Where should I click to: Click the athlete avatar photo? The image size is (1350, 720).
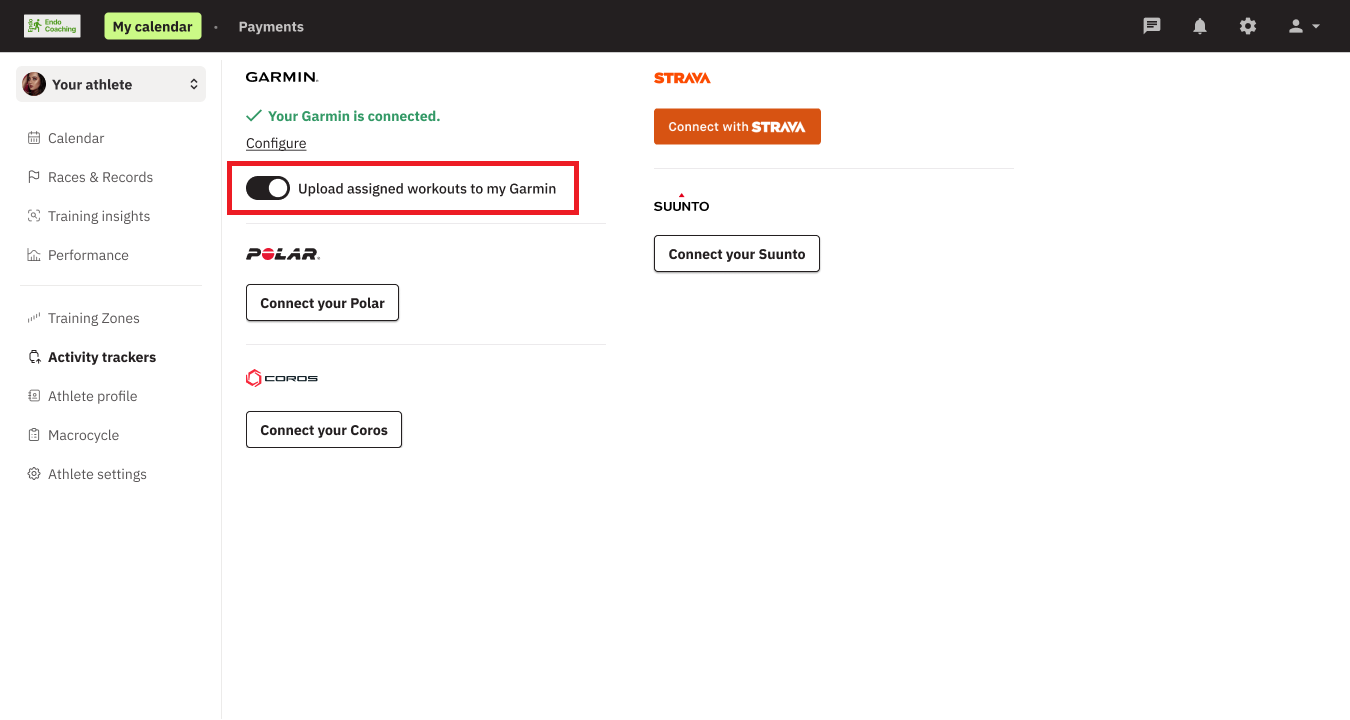[x=34, y=84]
